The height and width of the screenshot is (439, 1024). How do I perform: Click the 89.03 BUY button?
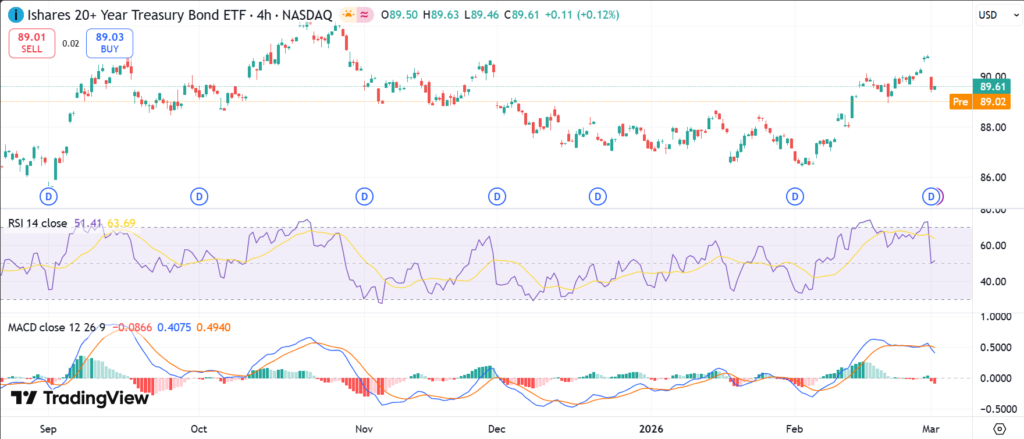pos(110,43)
